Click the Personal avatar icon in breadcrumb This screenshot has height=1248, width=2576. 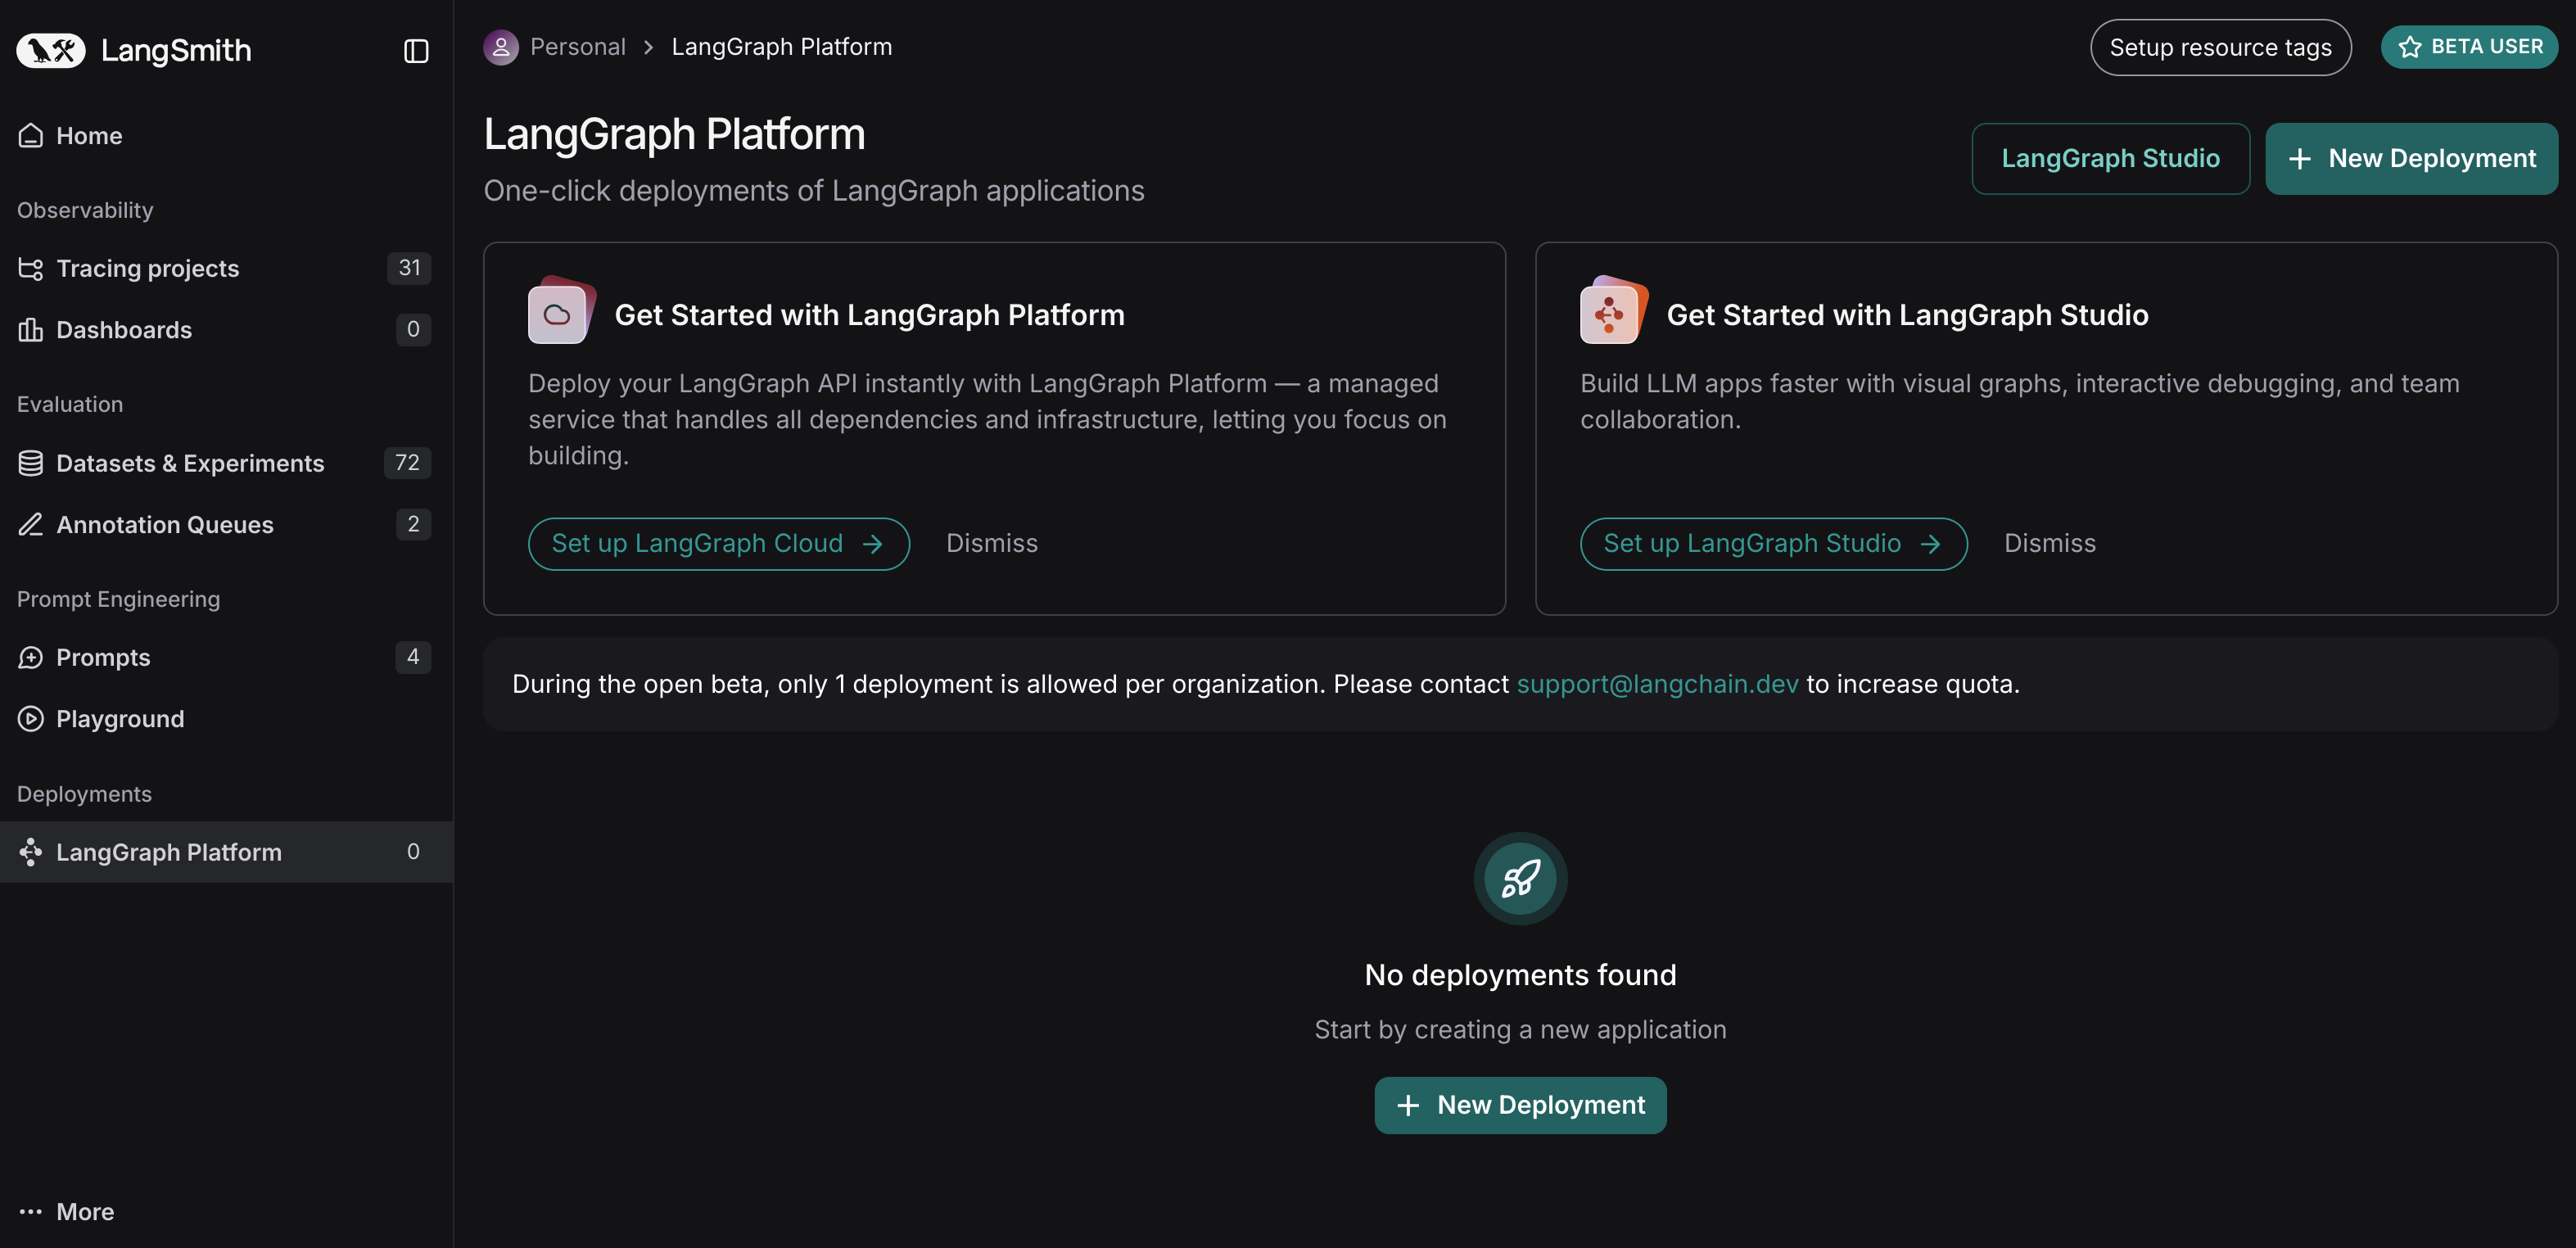(x=501, y=47)
